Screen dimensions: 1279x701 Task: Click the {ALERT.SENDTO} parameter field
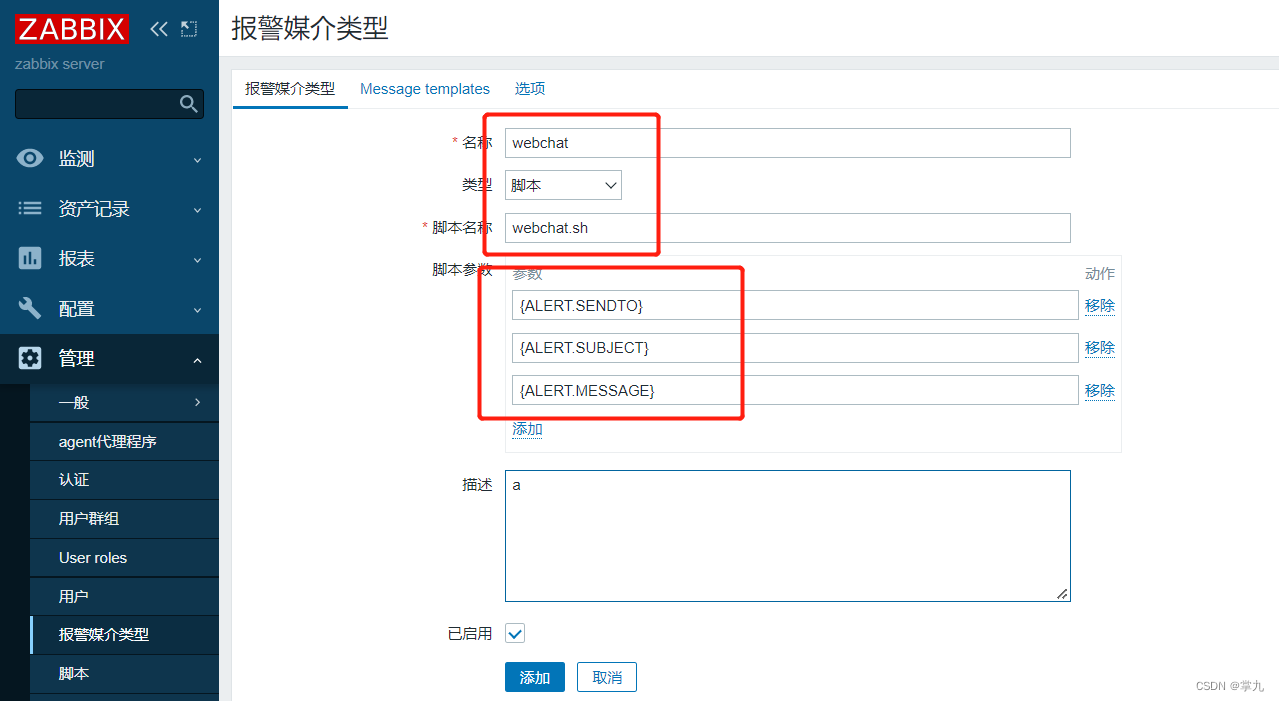pyautogui.click(x=795, y=305)
